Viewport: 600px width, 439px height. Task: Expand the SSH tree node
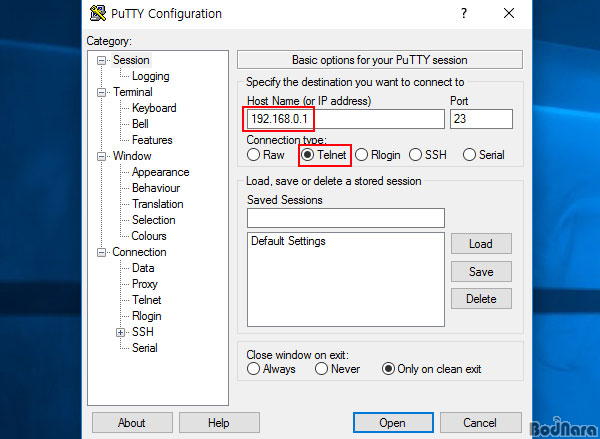click(121, 332)
